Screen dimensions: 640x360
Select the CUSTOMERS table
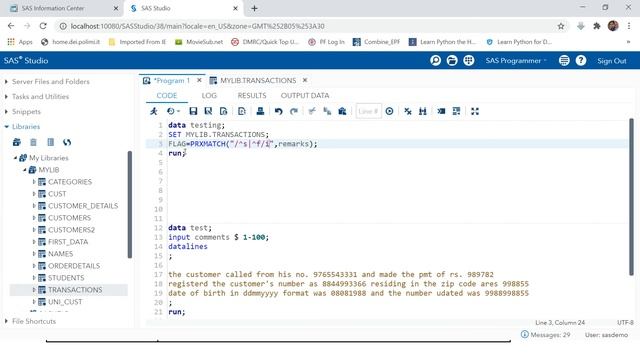tap(69, 218)
